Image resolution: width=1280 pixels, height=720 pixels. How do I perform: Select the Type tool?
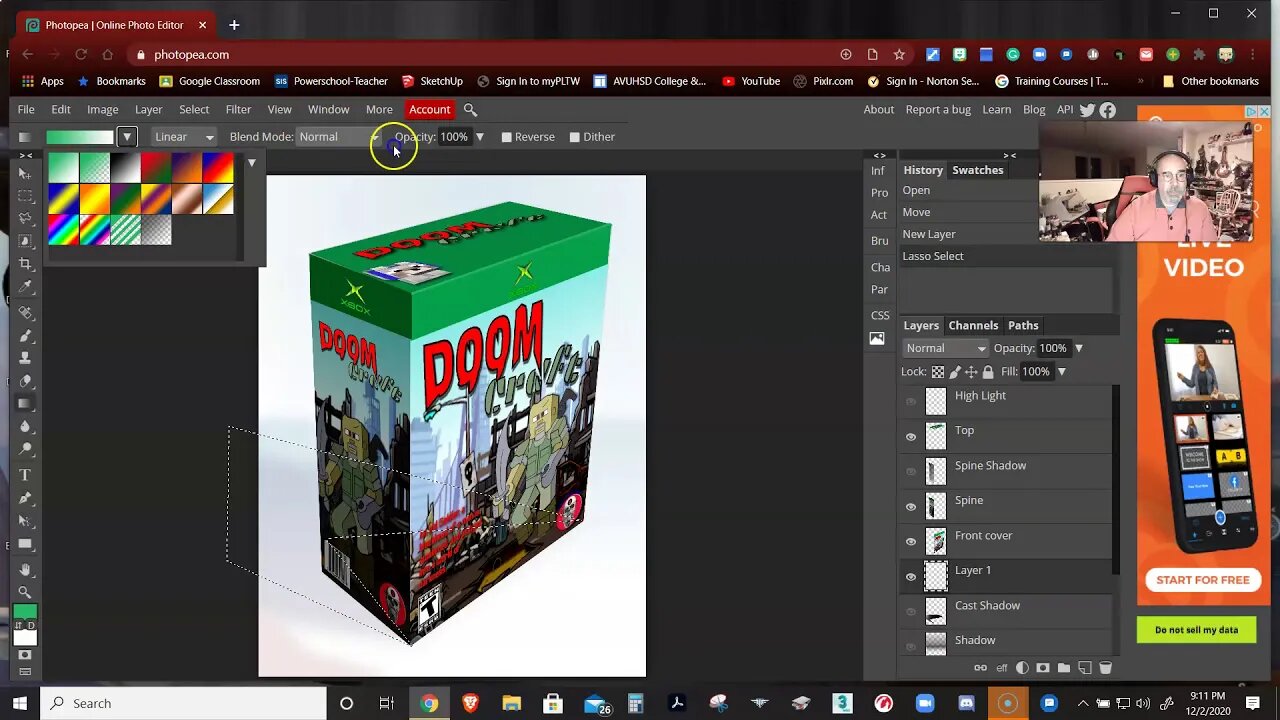point(26,475)
